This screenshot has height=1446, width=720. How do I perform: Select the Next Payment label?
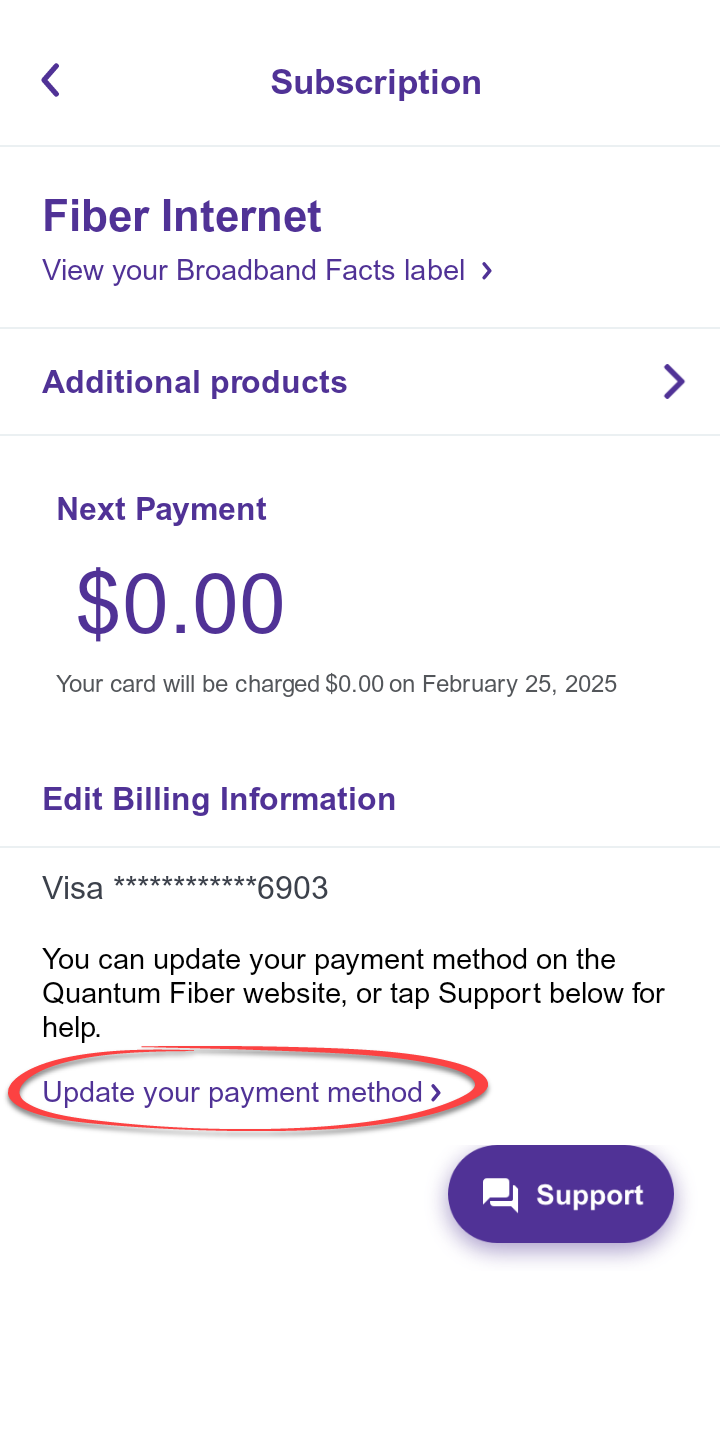click(x=161, y=509)
